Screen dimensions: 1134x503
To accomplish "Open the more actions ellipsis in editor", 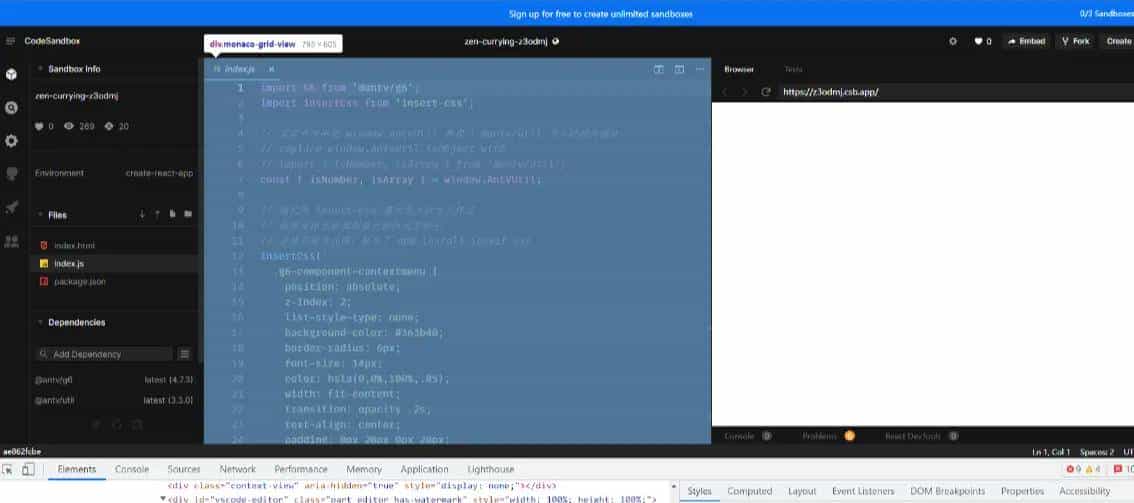I will [x=700, y=69].
